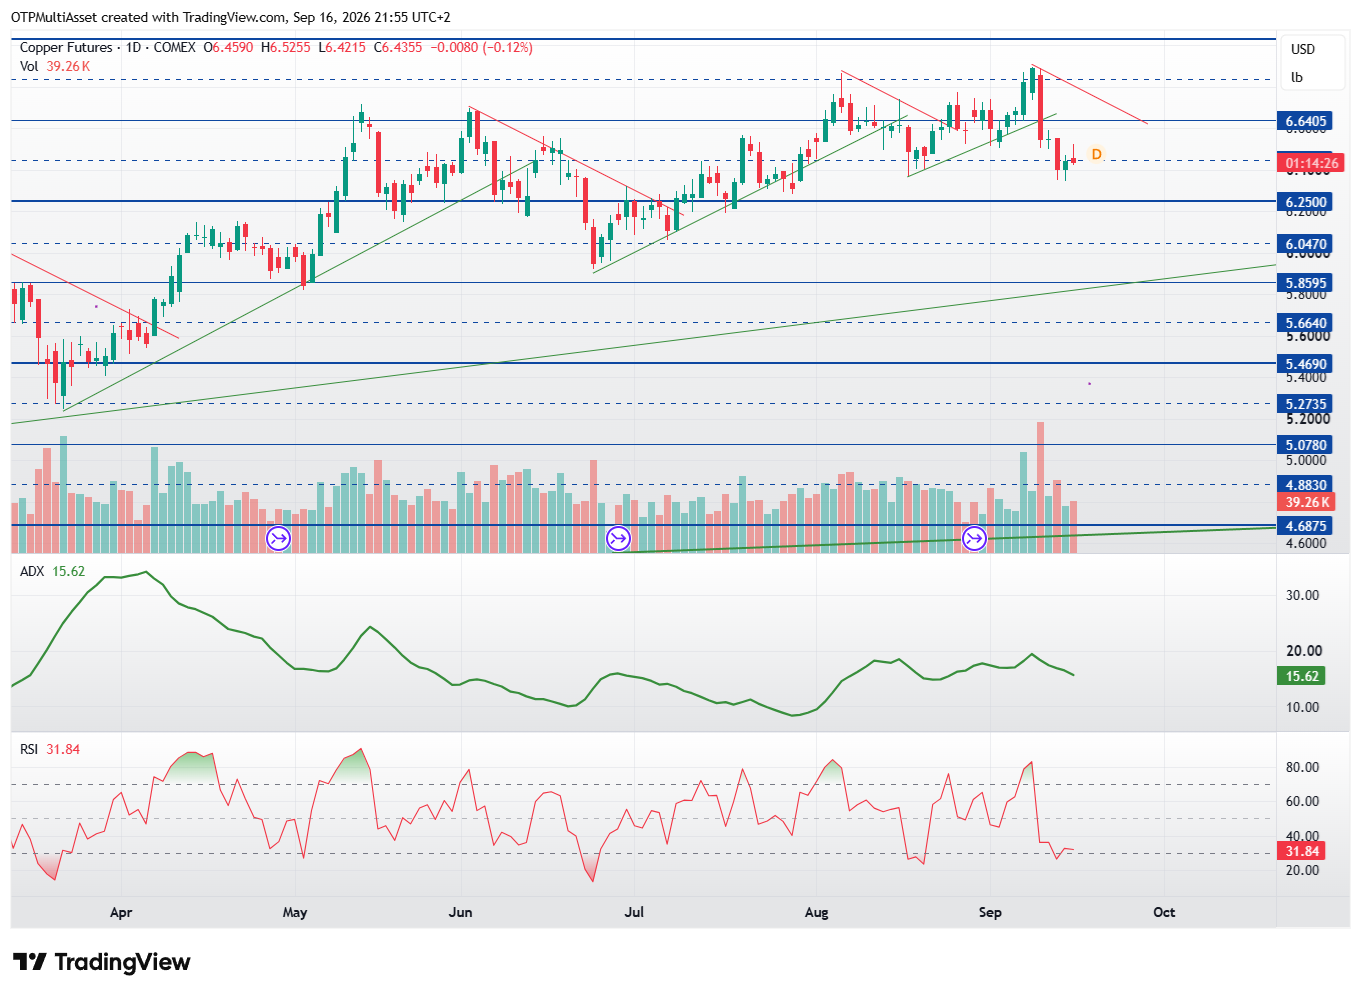Screen dimensions: 1361x996
Task: Click the price change −0.0080 (−0.12%)
Action: [x=481, y=47]
